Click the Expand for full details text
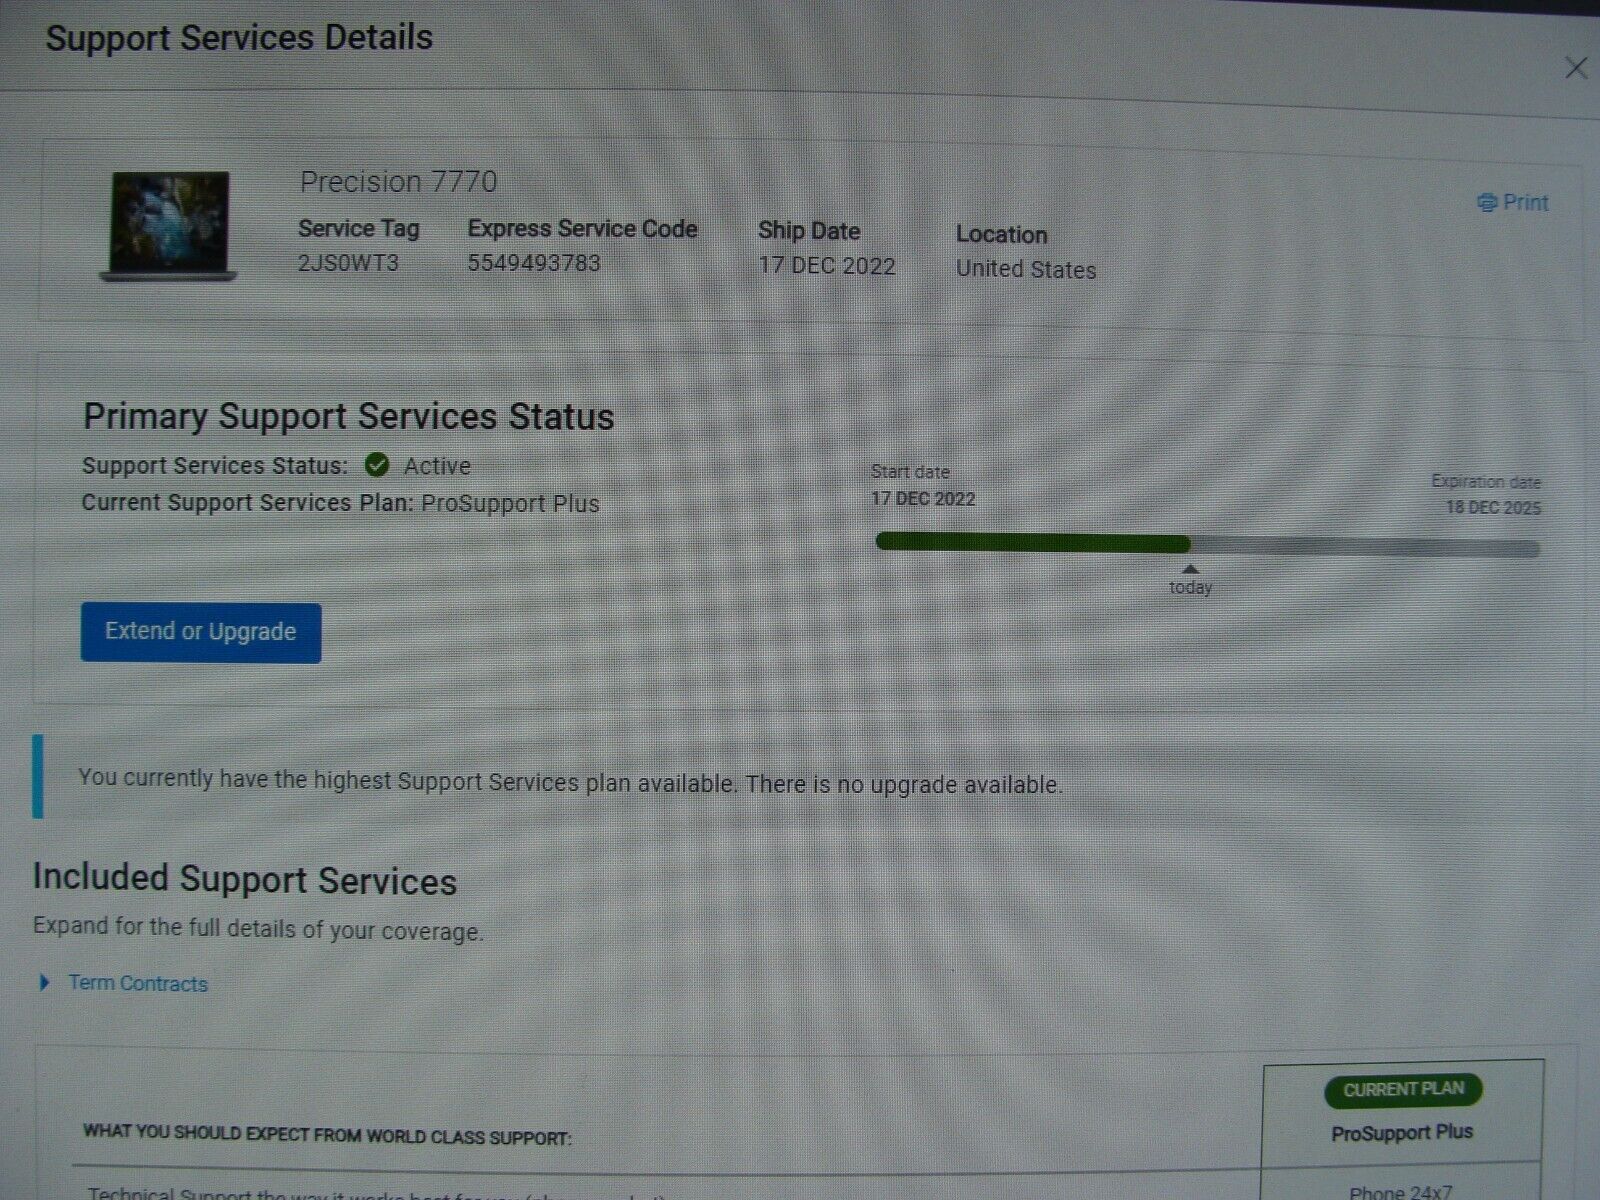The width and height of the screenshot is (1600, 1200). pos(258,928)
